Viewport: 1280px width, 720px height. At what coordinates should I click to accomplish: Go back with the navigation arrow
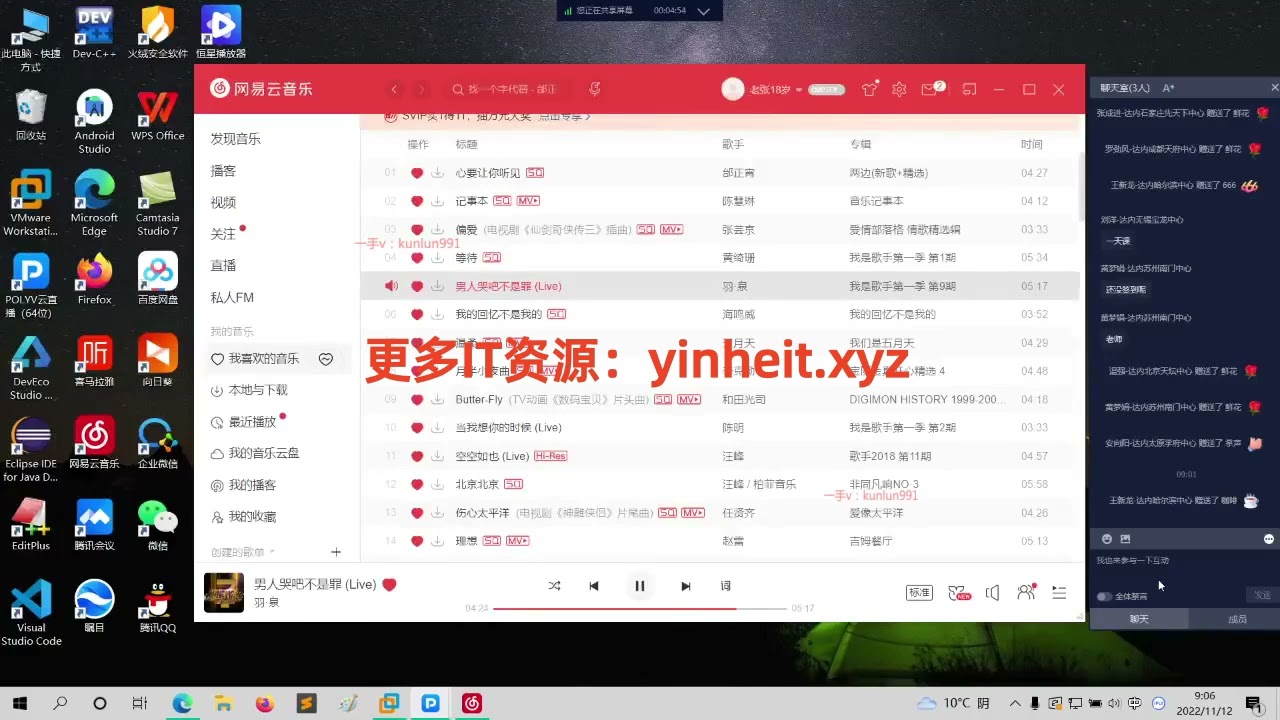coord(395,90)
